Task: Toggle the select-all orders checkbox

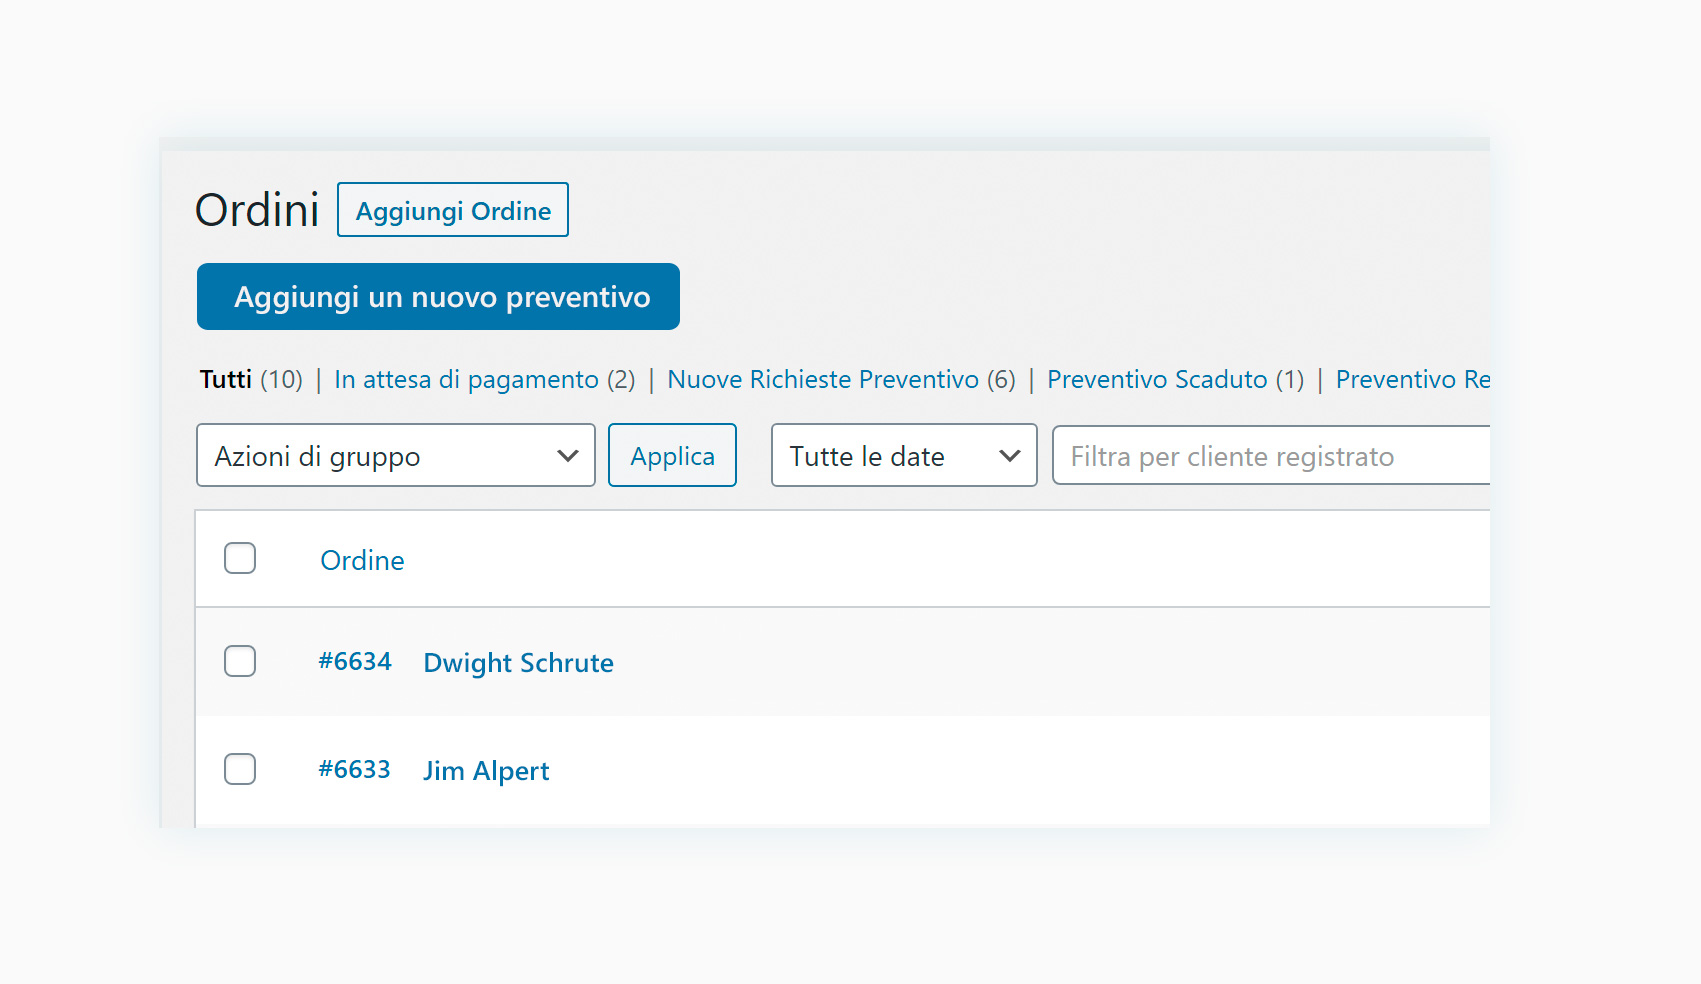Action: [x=240, y=558]
